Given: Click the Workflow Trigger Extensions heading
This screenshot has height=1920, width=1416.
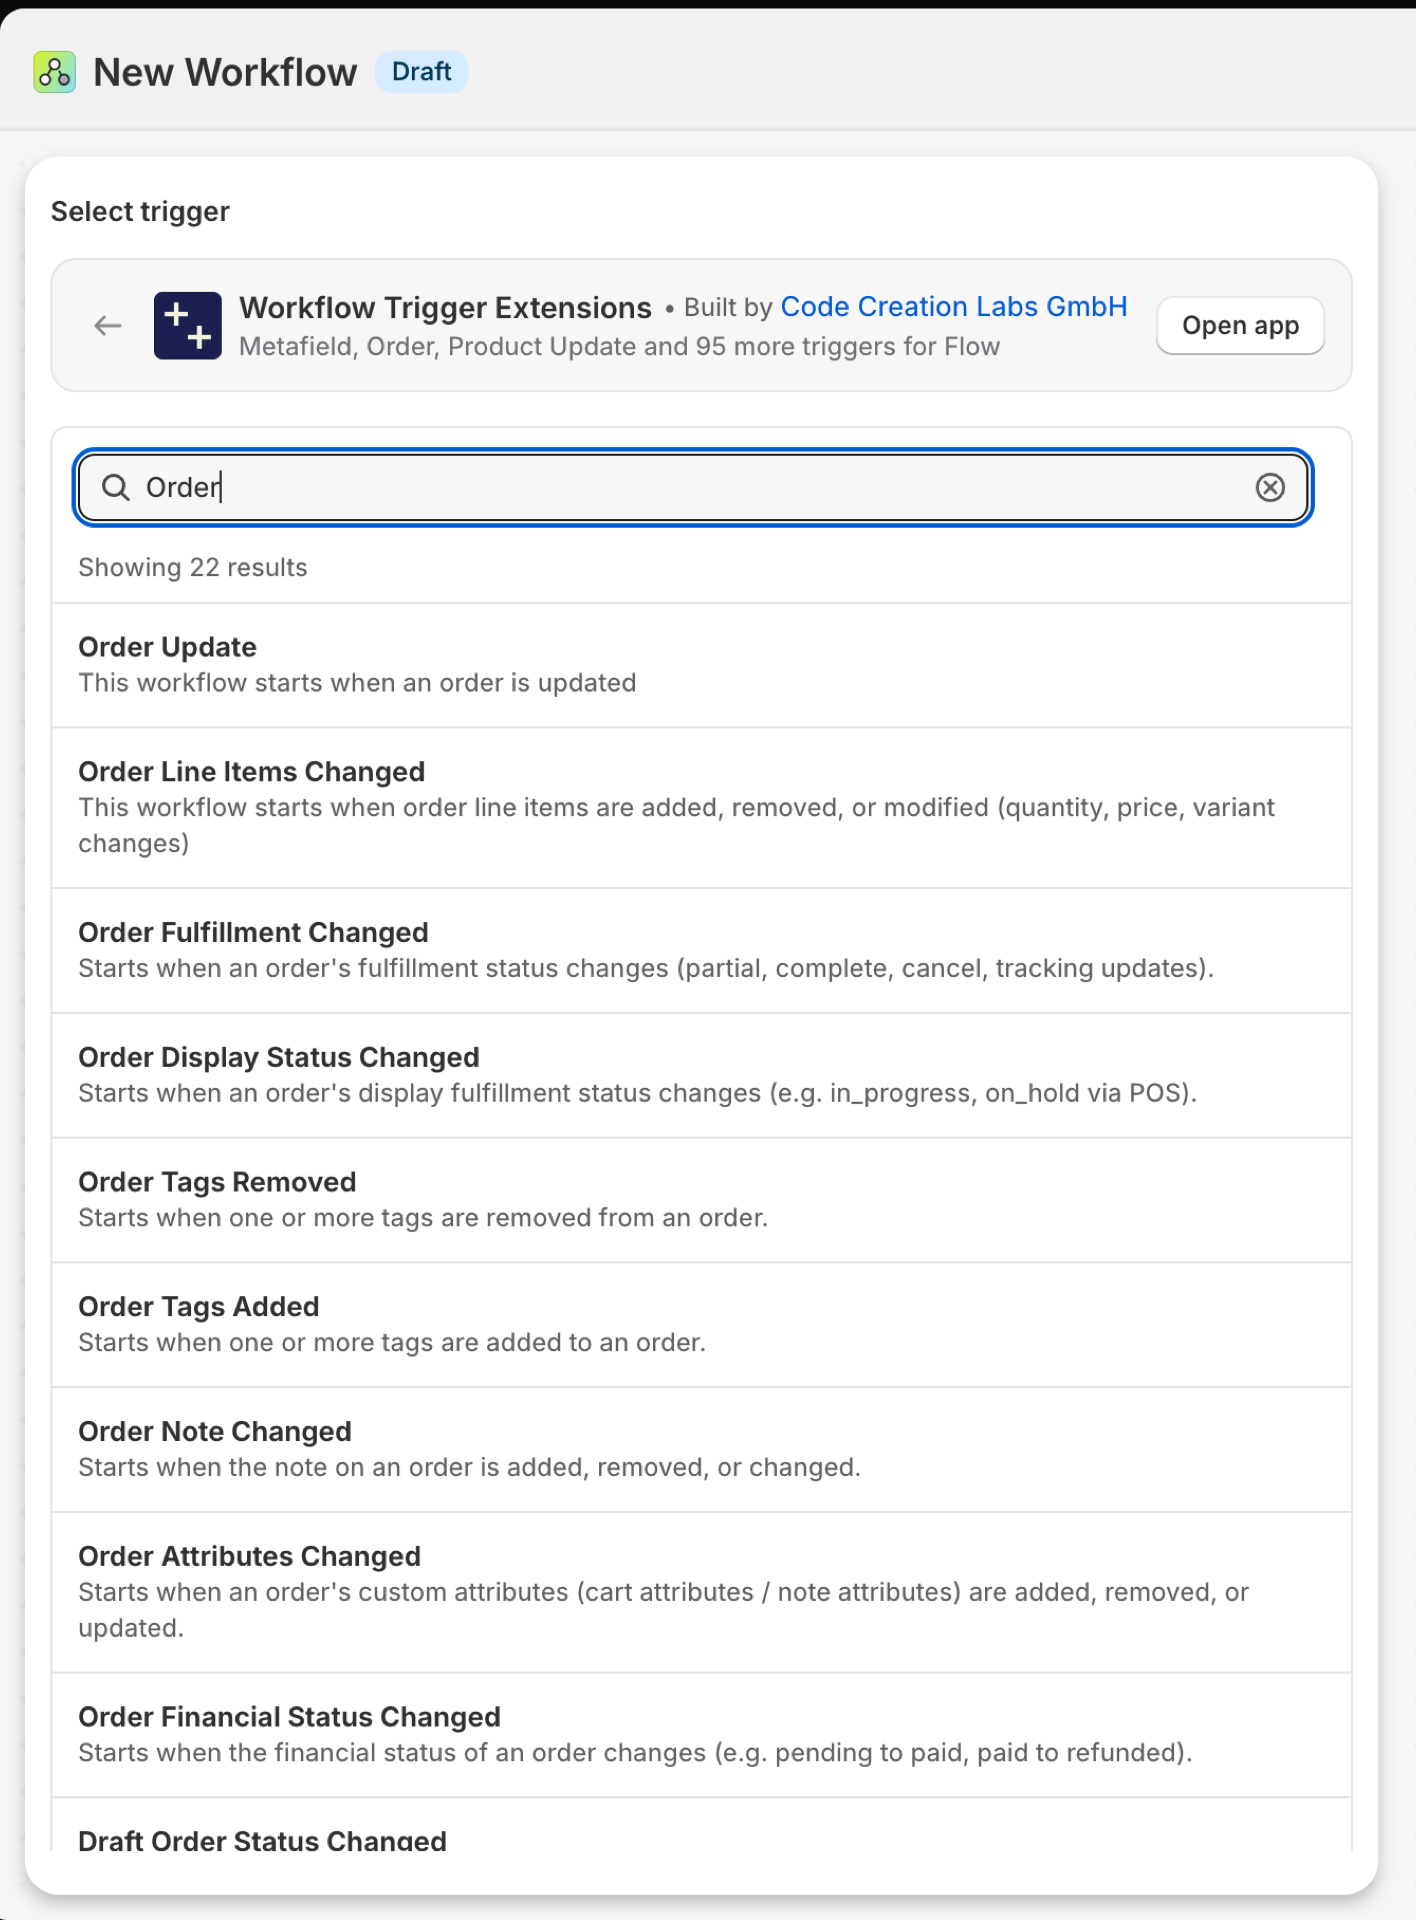Looking at the screenshot, I should click(x=445, y=307).
